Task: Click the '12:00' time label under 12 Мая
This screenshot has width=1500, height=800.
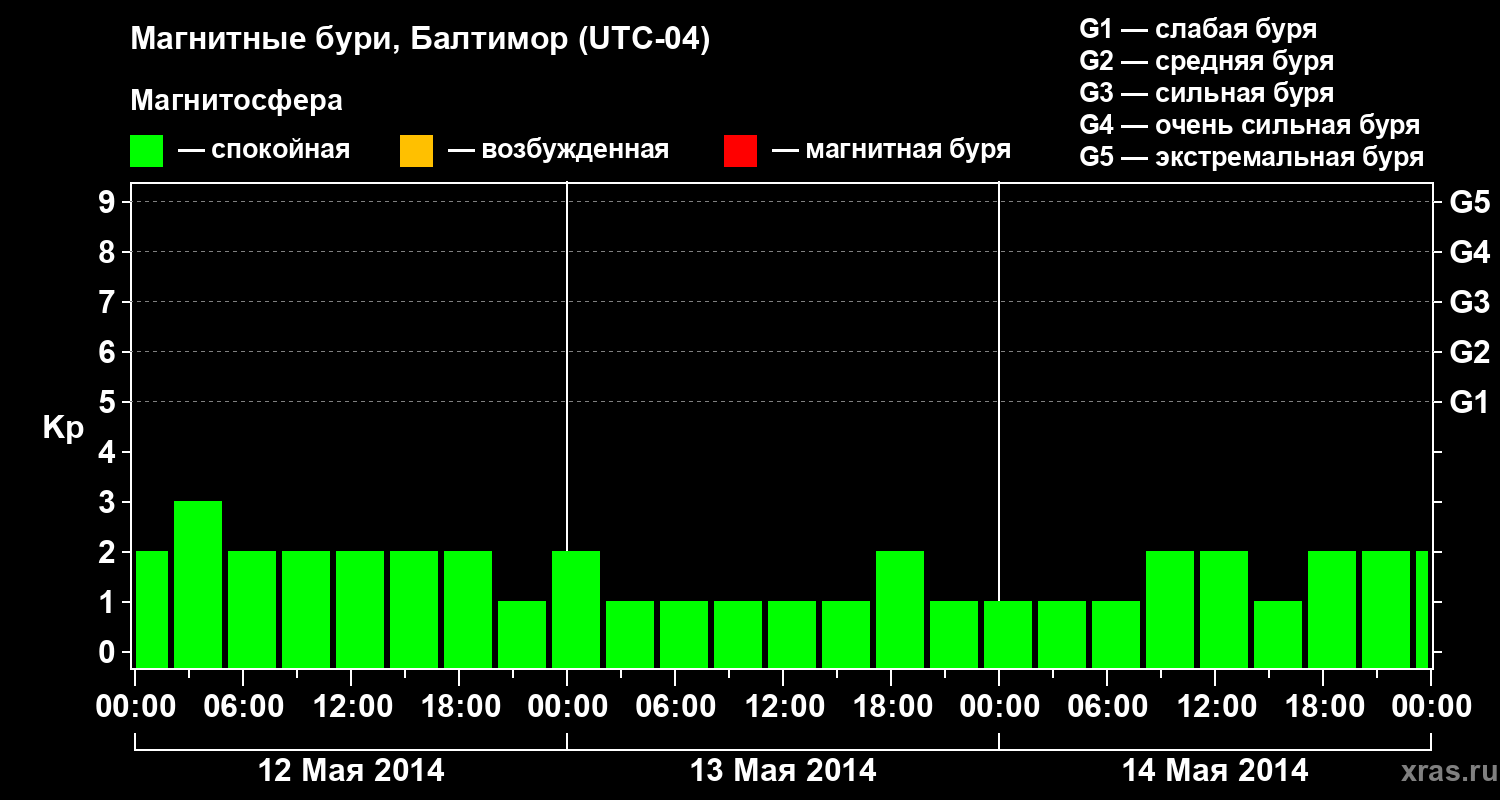Action: coord(351,707)
